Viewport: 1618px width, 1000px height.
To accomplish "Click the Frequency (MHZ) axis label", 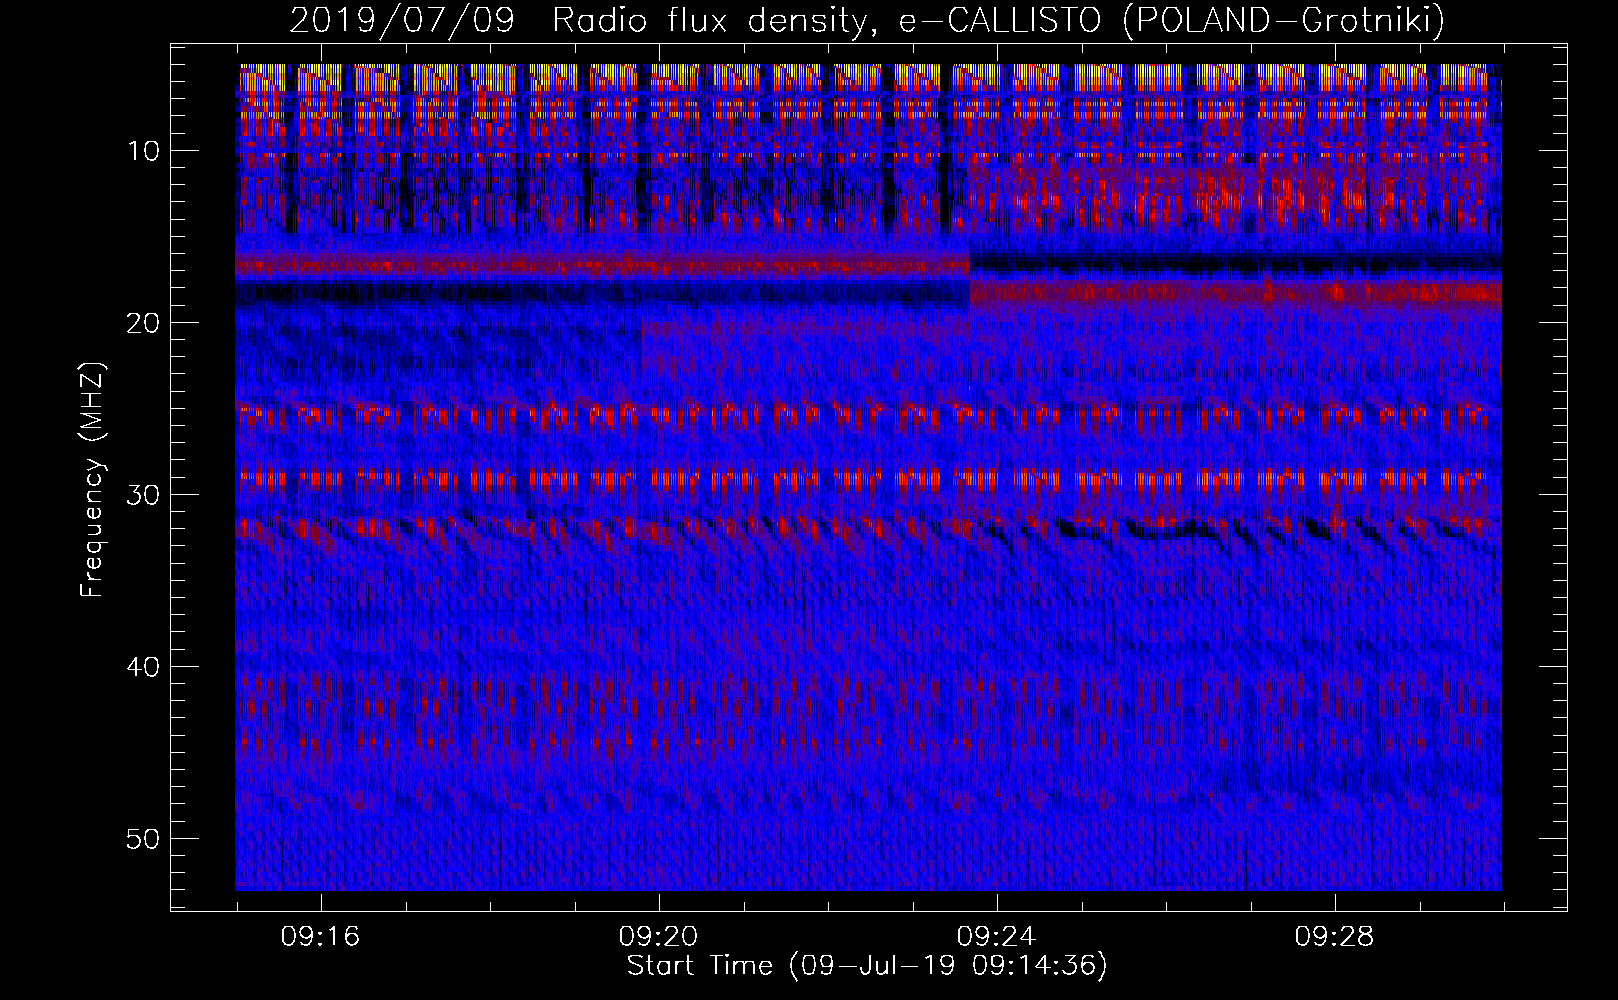I will click(93, 480).
